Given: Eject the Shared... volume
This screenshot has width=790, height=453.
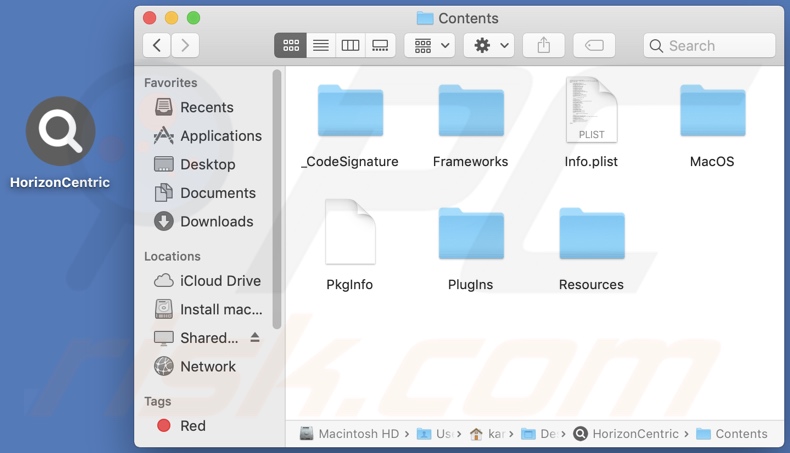Looking at the screenshot, I should 255,338.
